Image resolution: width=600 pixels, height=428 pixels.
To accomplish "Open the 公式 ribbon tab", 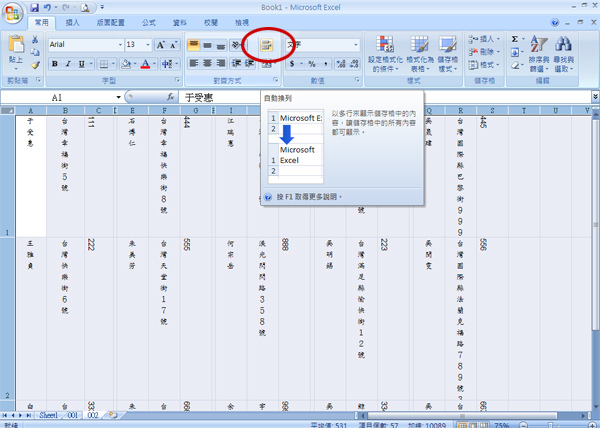I will (148, 23).
